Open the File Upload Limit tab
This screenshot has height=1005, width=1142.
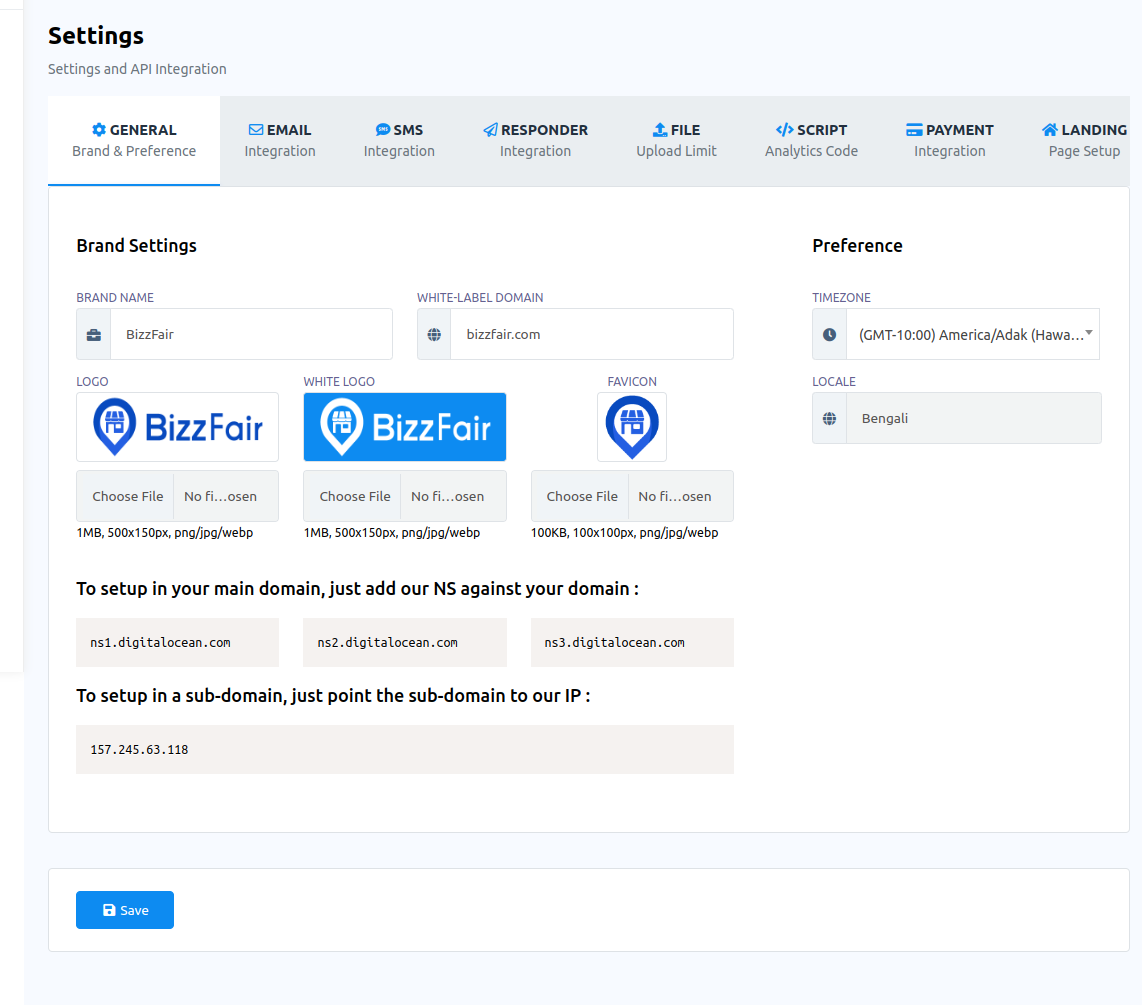[x=677, y=141]
